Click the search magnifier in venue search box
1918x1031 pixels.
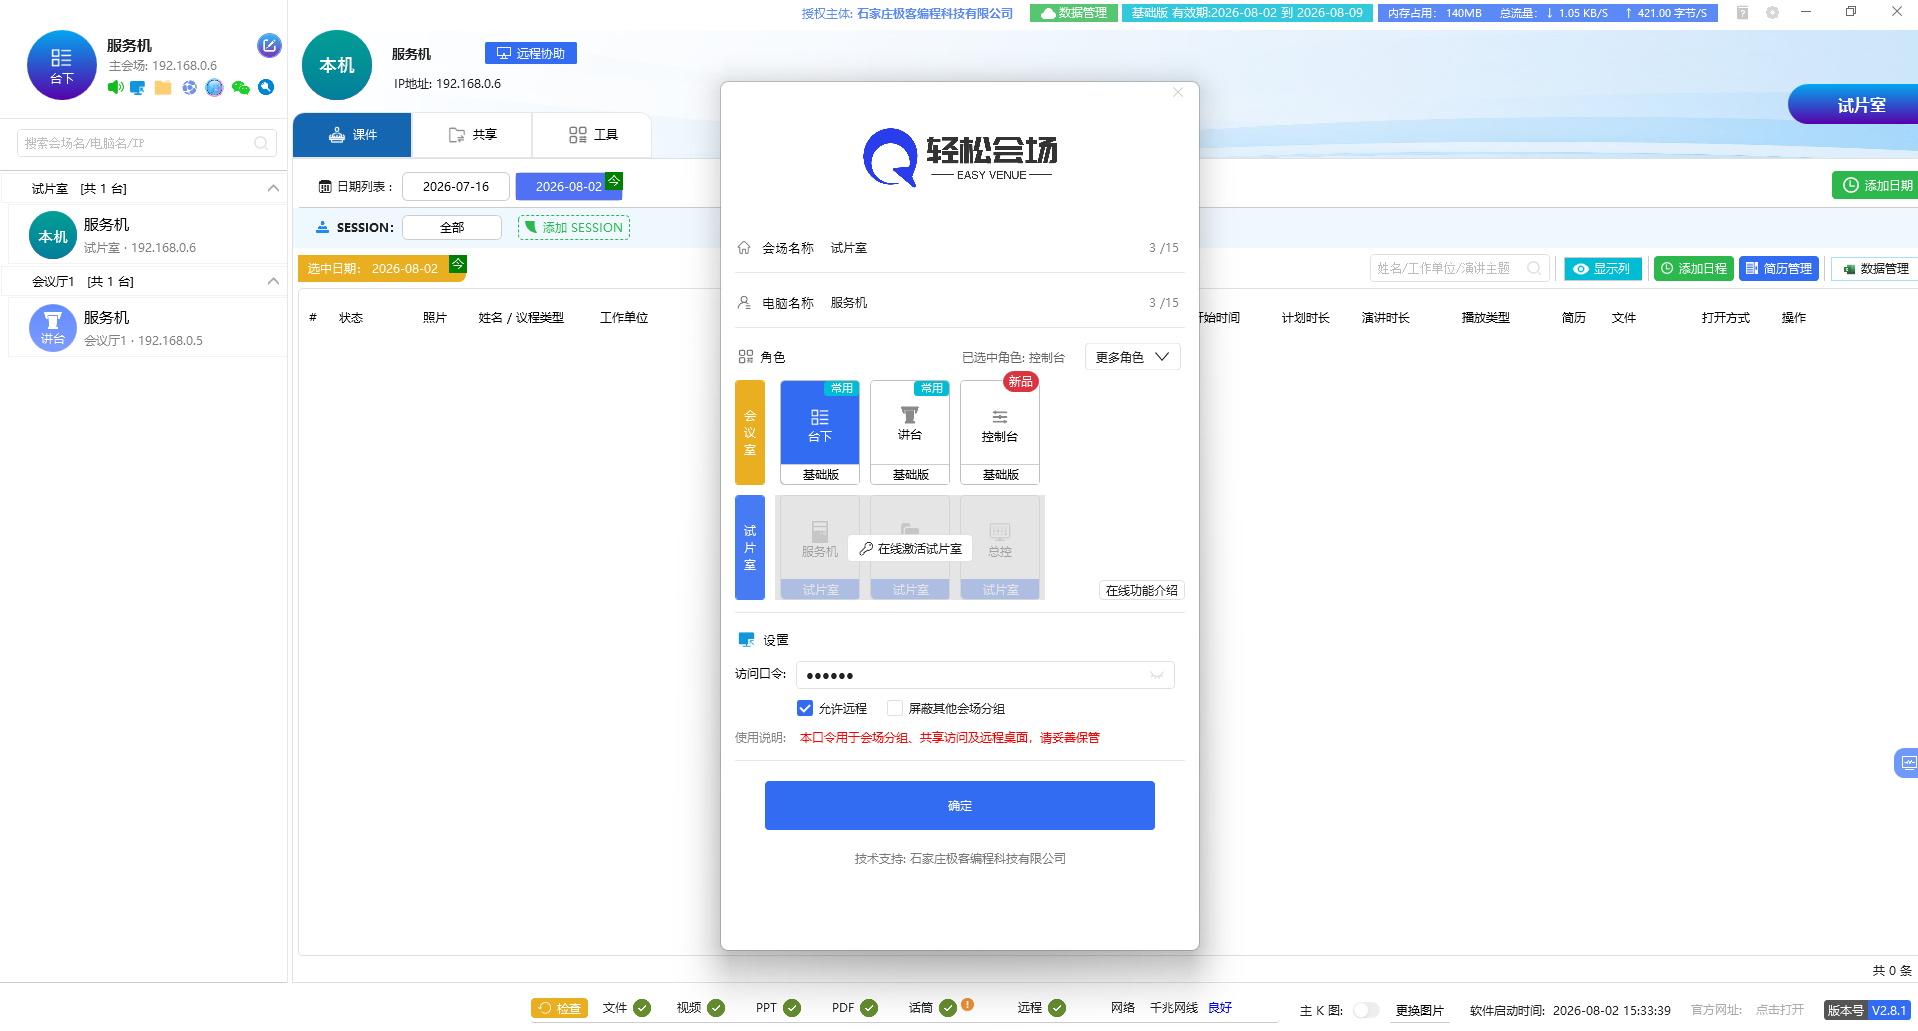tap(261, 143)
